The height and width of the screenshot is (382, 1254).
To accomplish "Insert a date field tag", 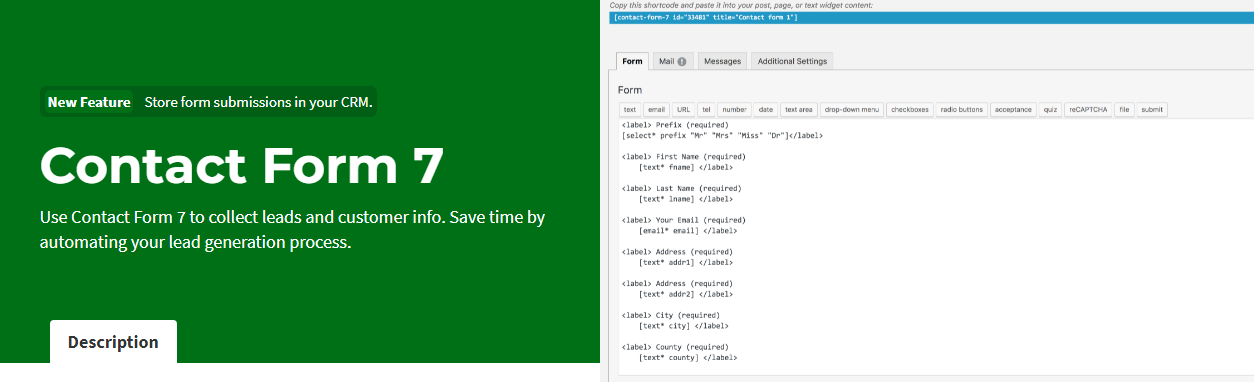I will tap(765, 110).
